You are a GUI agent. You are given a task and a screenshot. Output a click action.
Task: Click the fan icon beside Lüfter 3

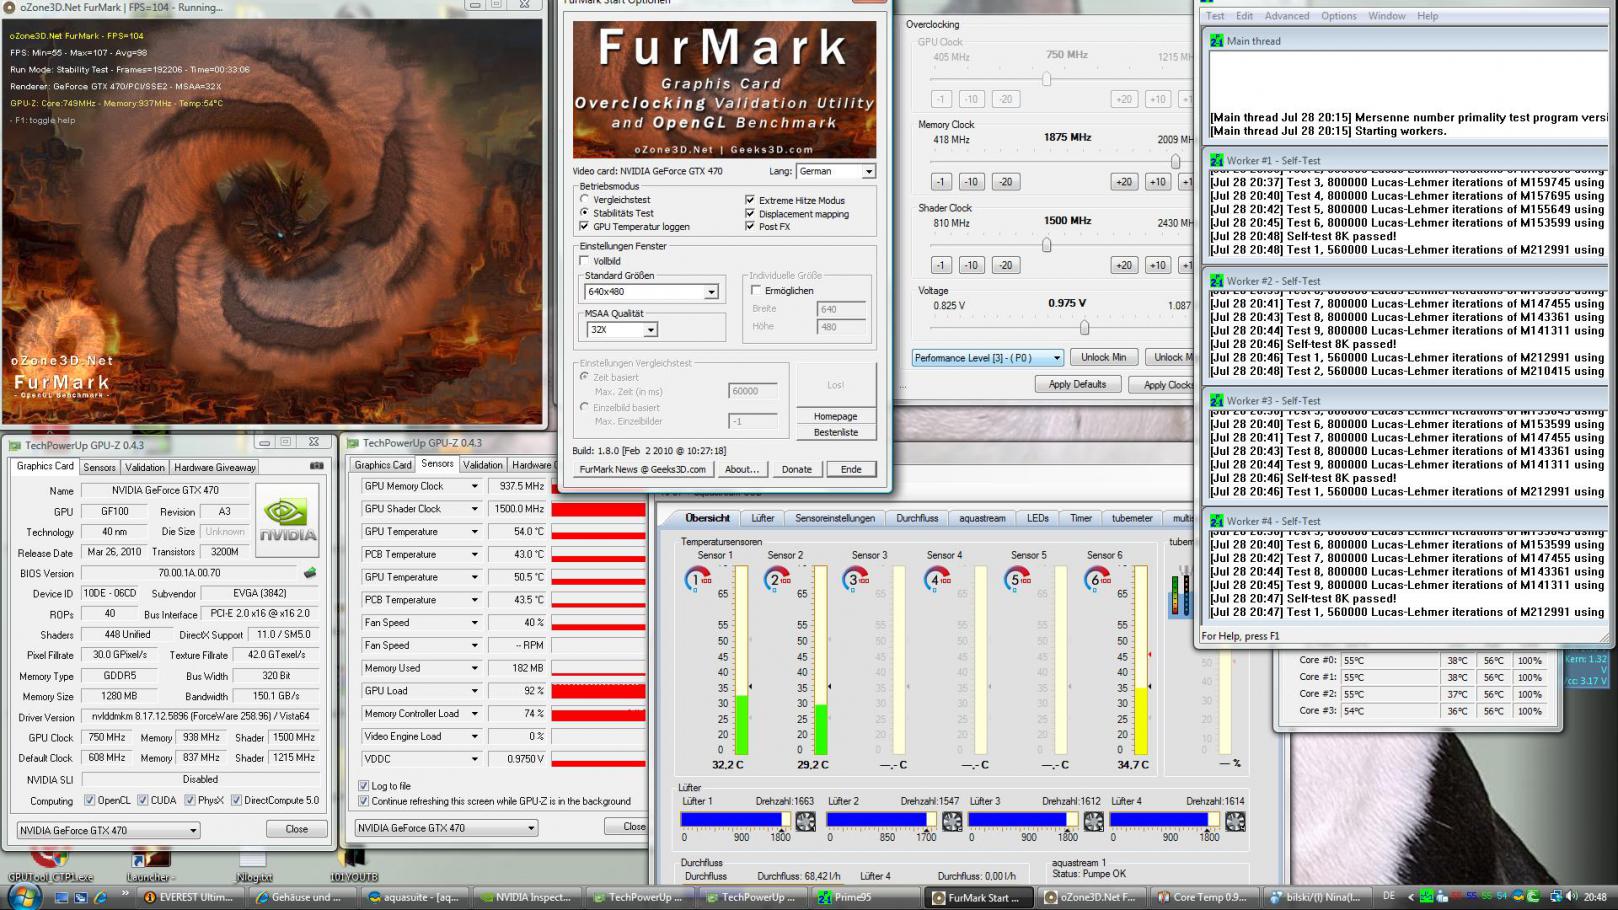(1094, 821)
